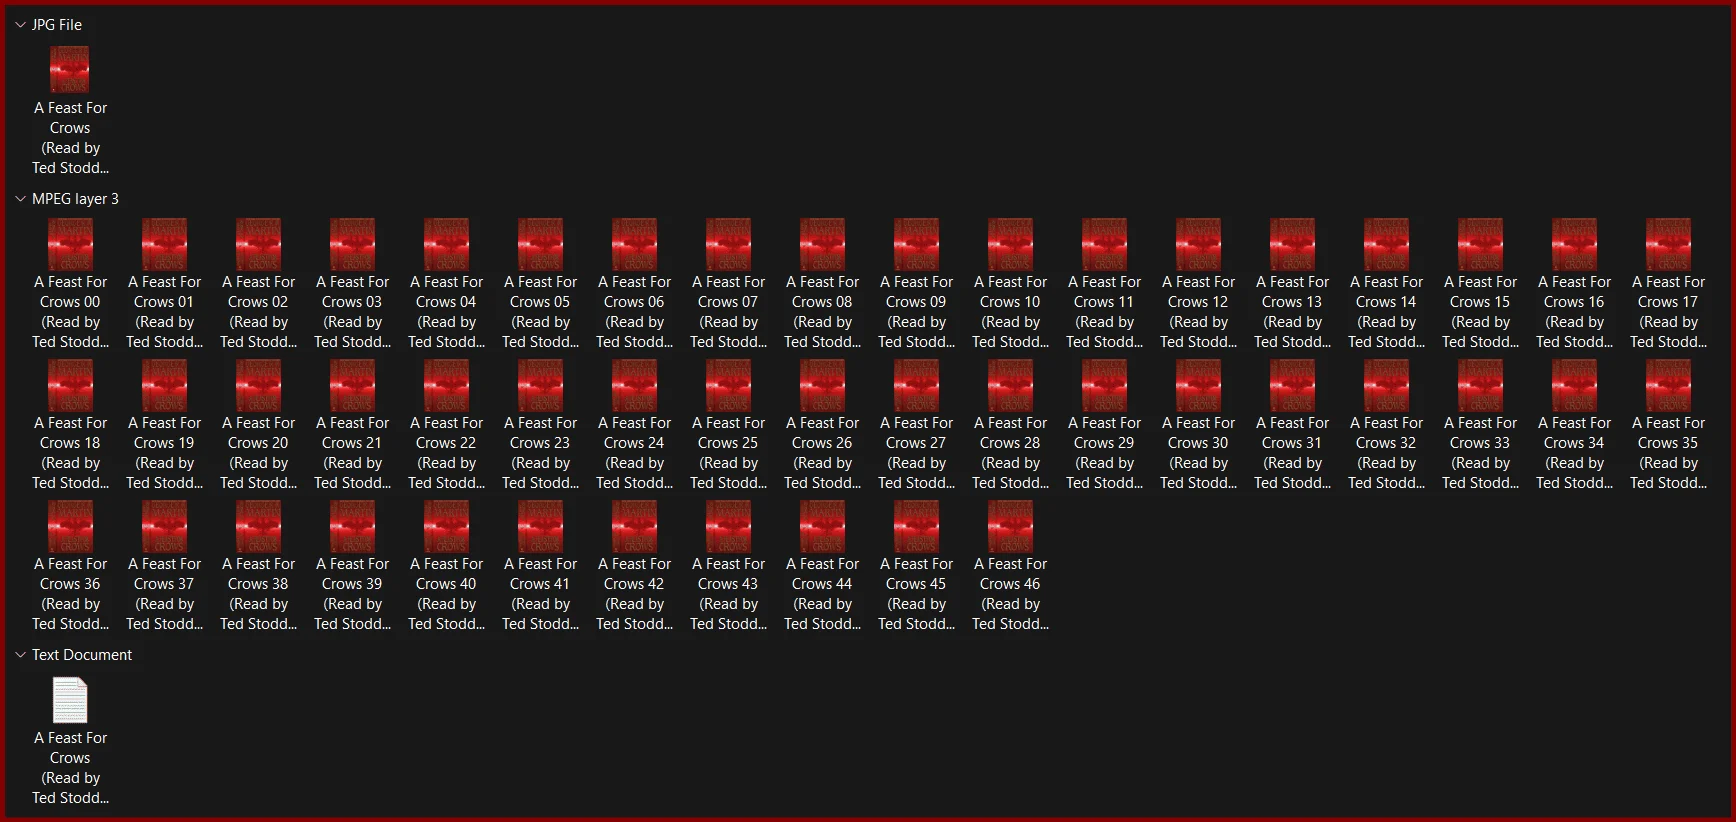Click file name A Feast For Crows 45
The width and height of the screenshot is (1736, 822).
point(916,594)
